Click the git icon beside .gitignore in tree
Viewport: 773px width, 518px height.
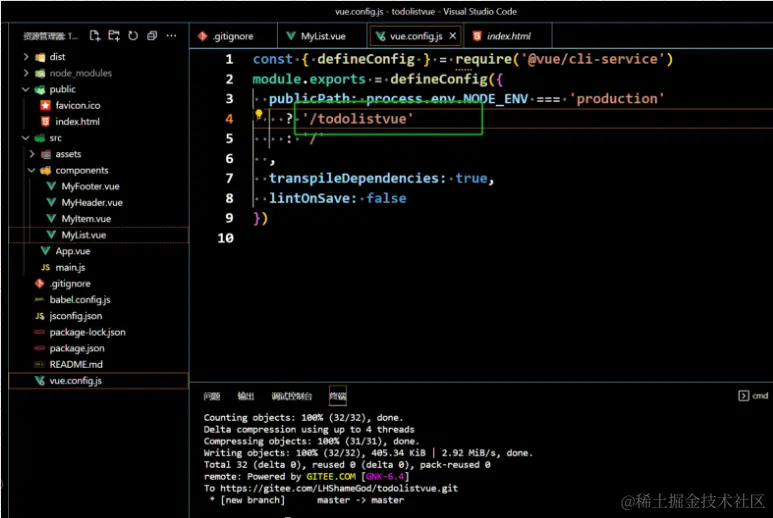click(39, 283)
